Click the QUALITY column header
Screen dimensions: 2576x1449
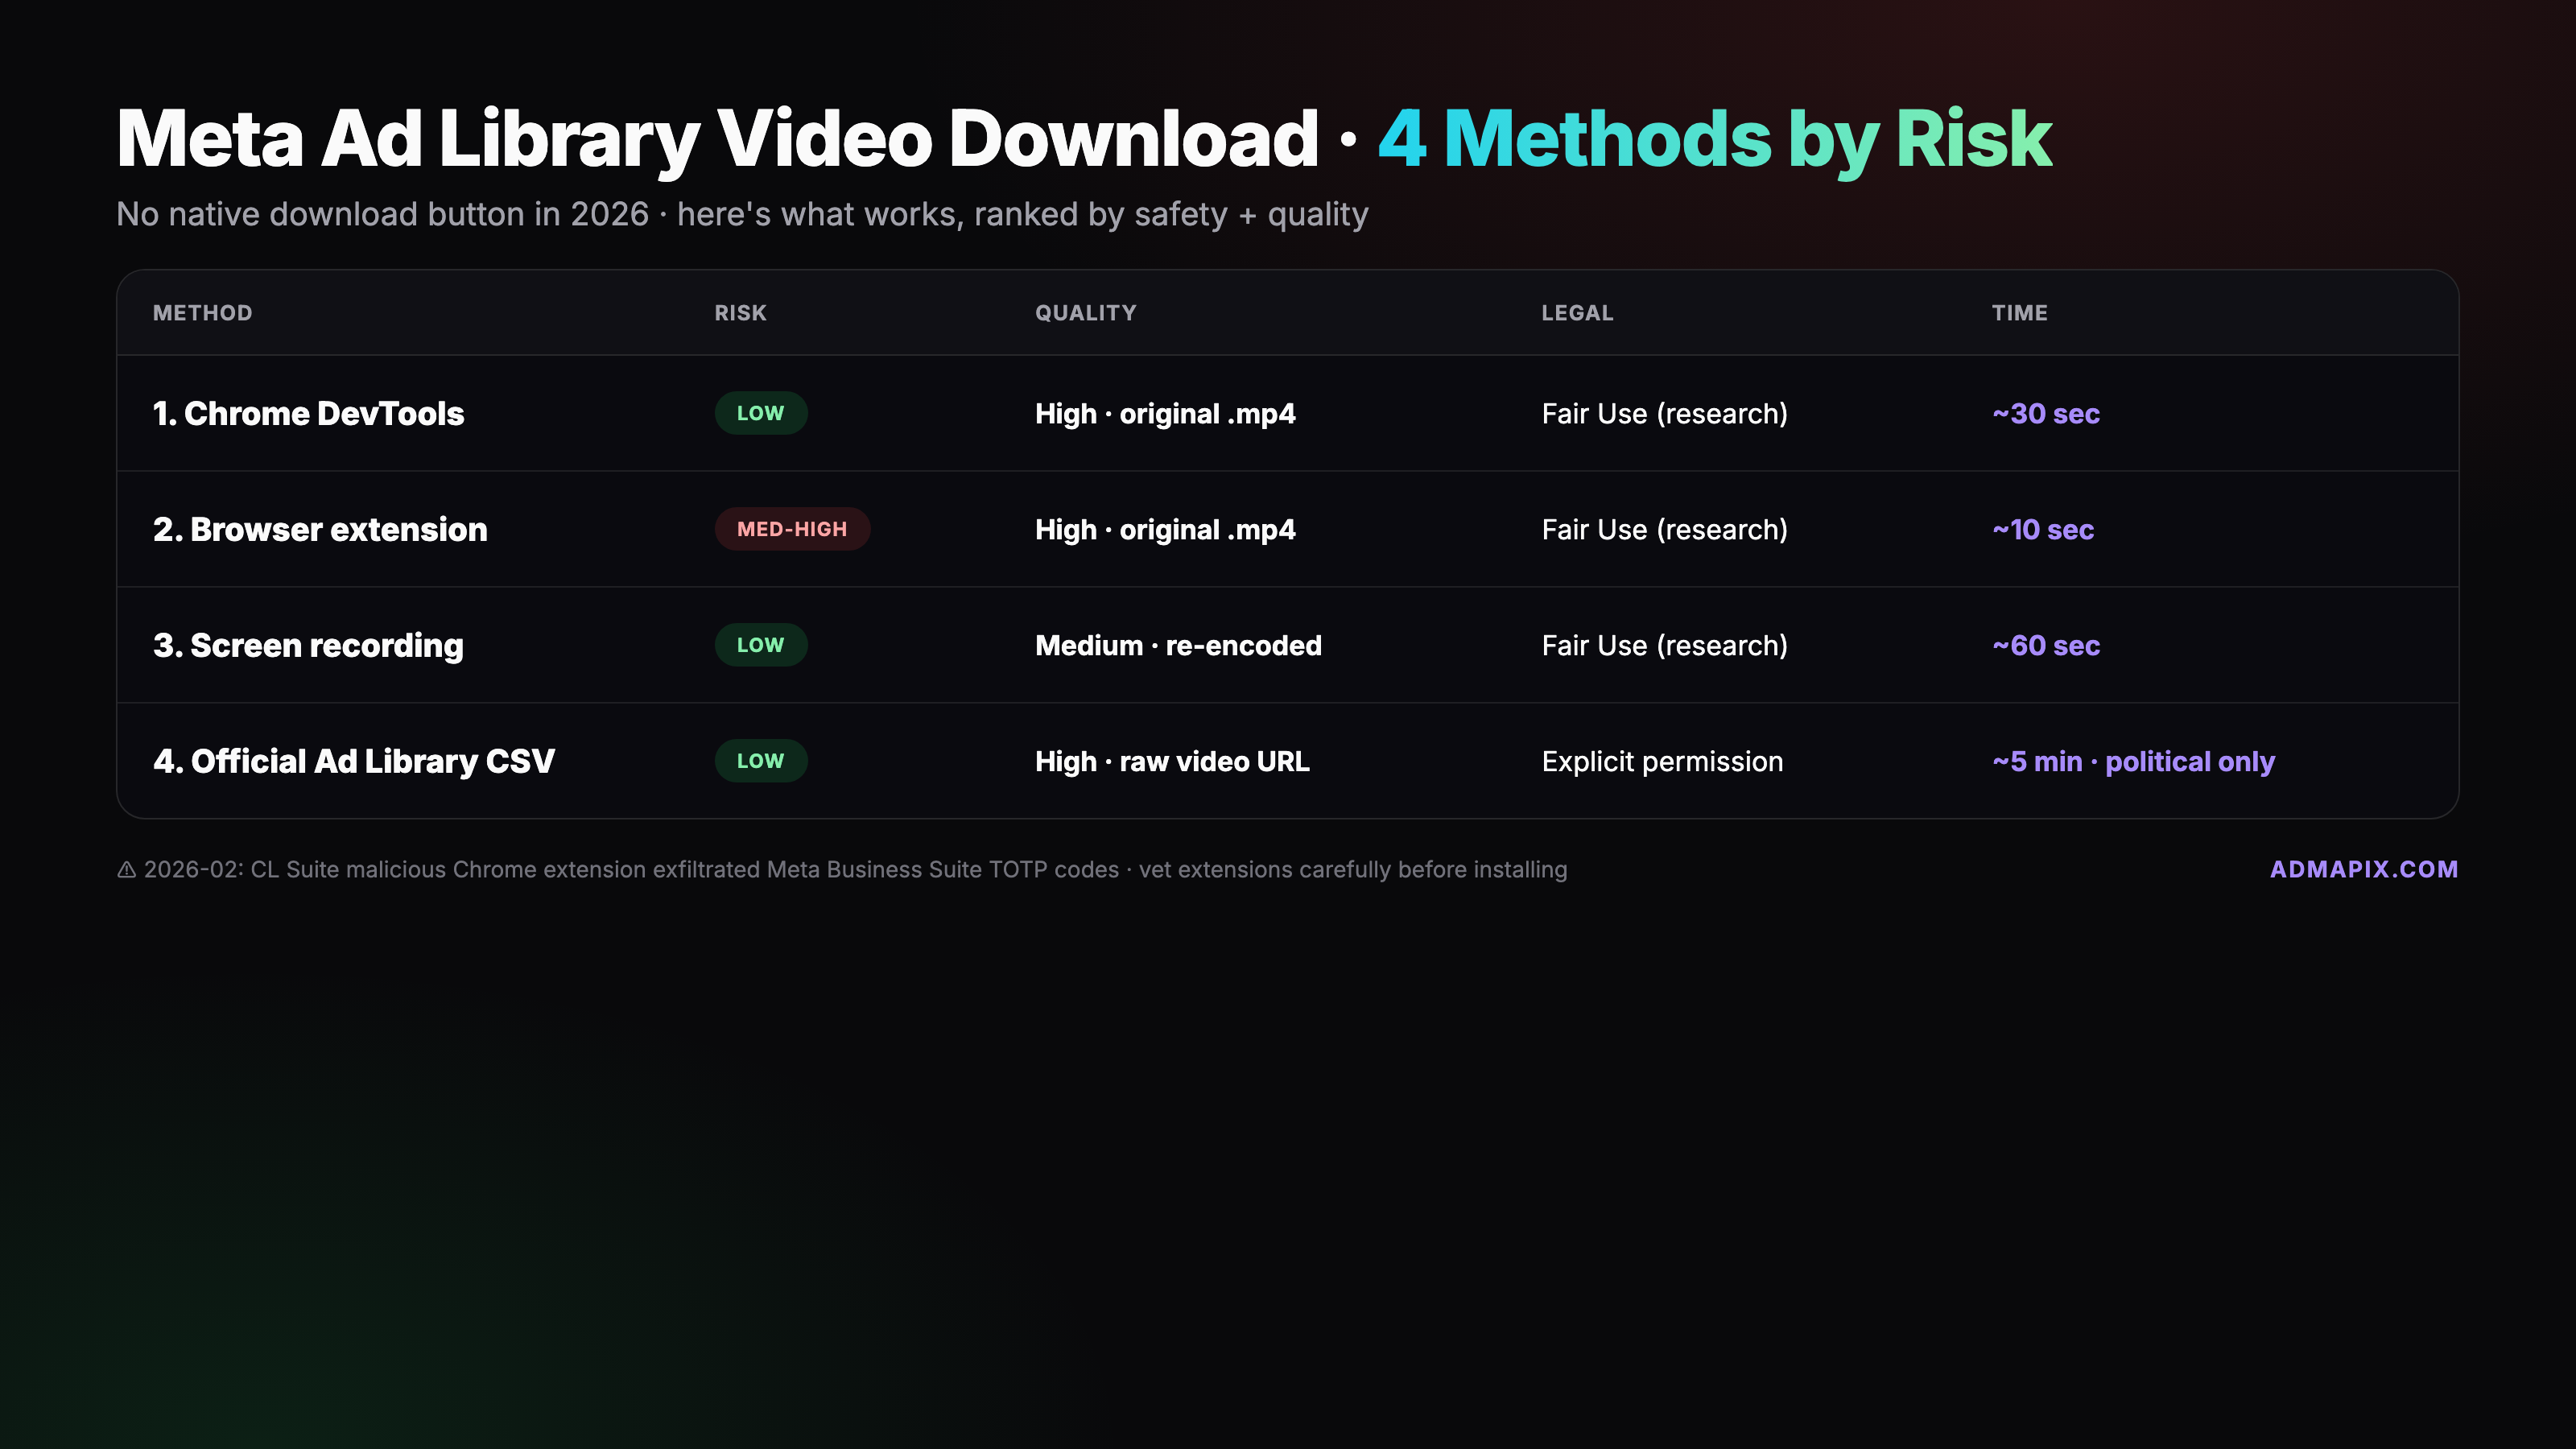point(1086,312)
